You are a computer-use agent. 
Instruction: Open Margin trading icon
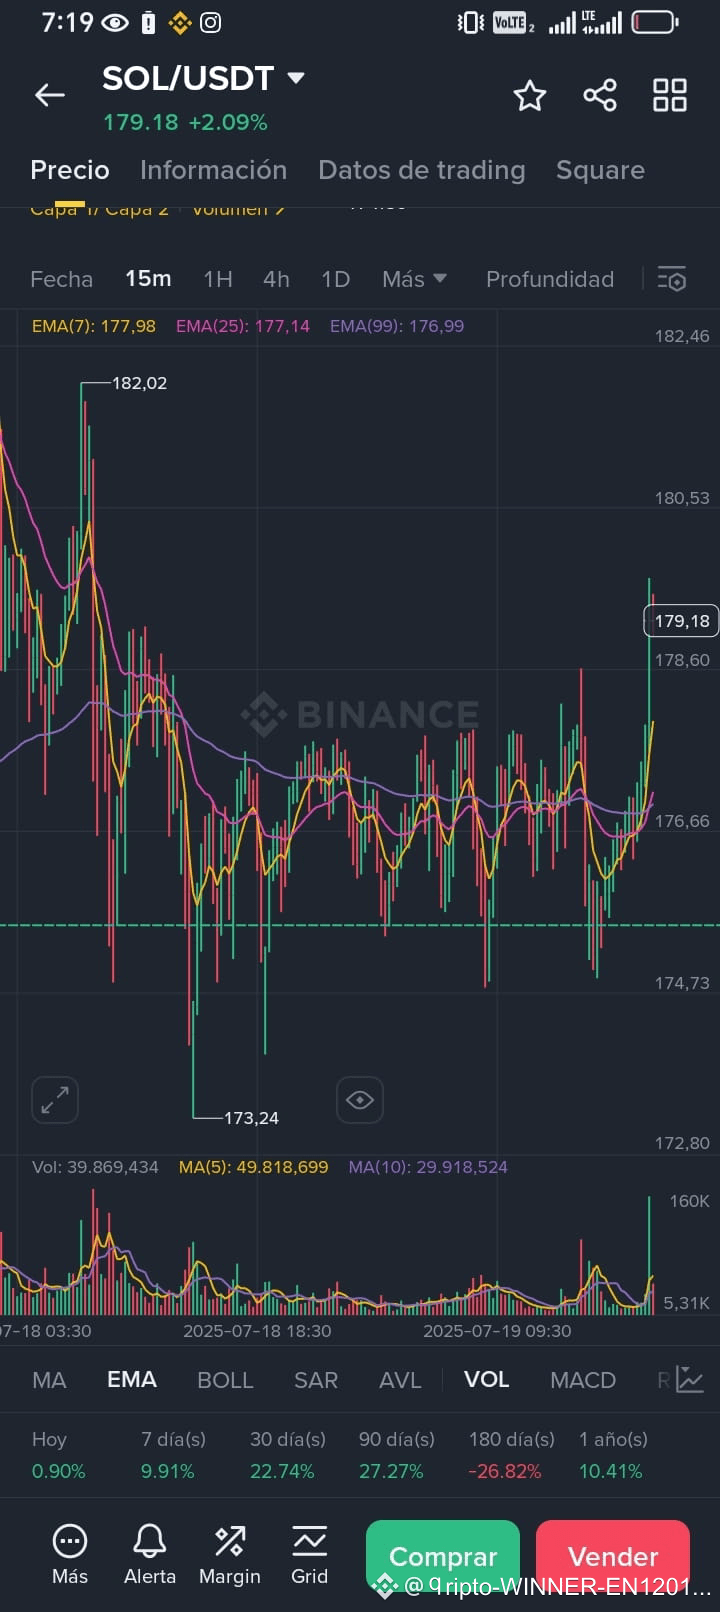coord(230,1541)
